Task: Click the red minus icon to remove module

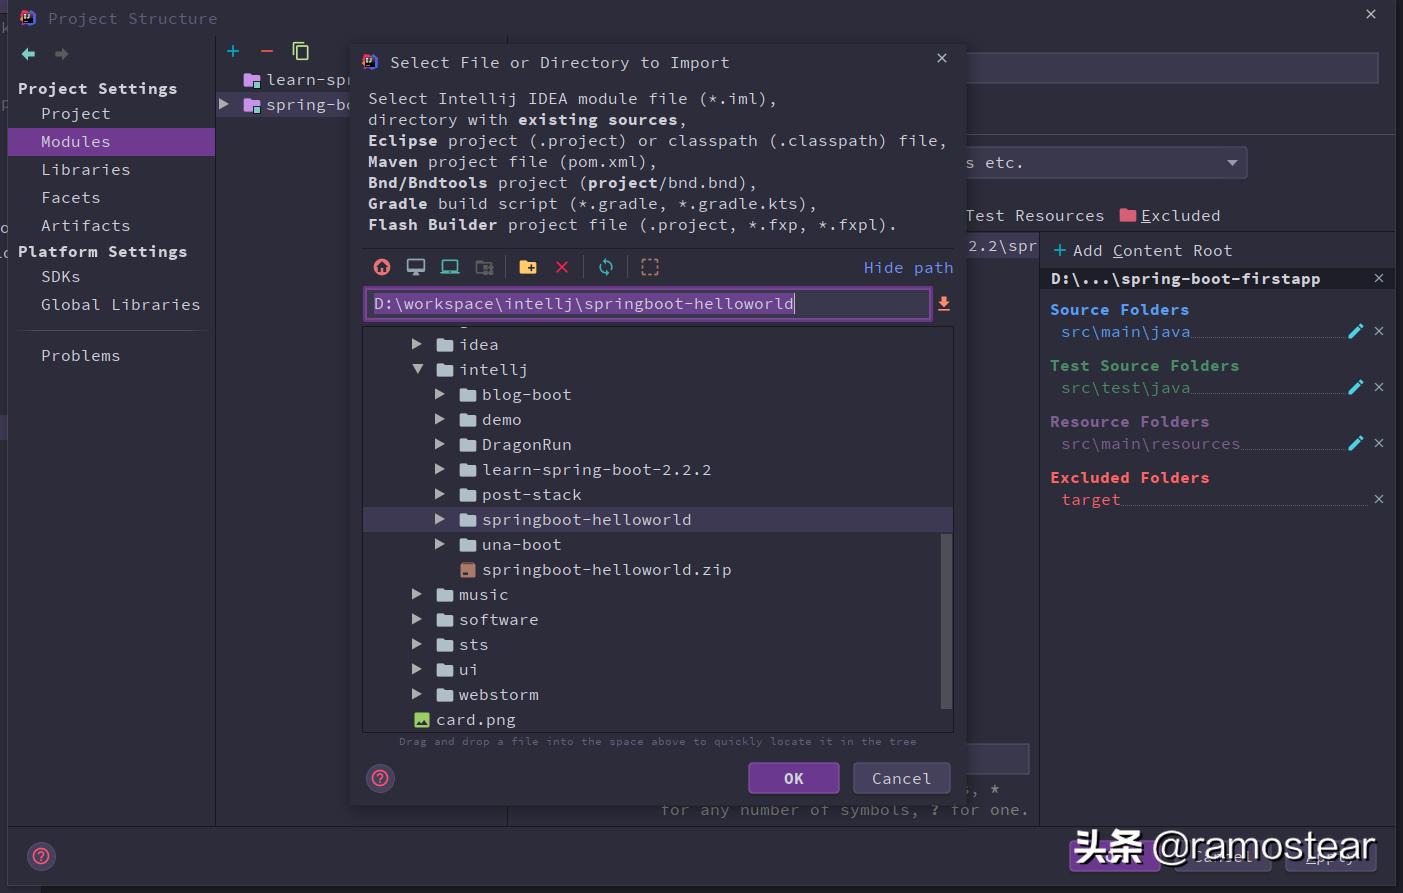Action: [x=267, y=51]
